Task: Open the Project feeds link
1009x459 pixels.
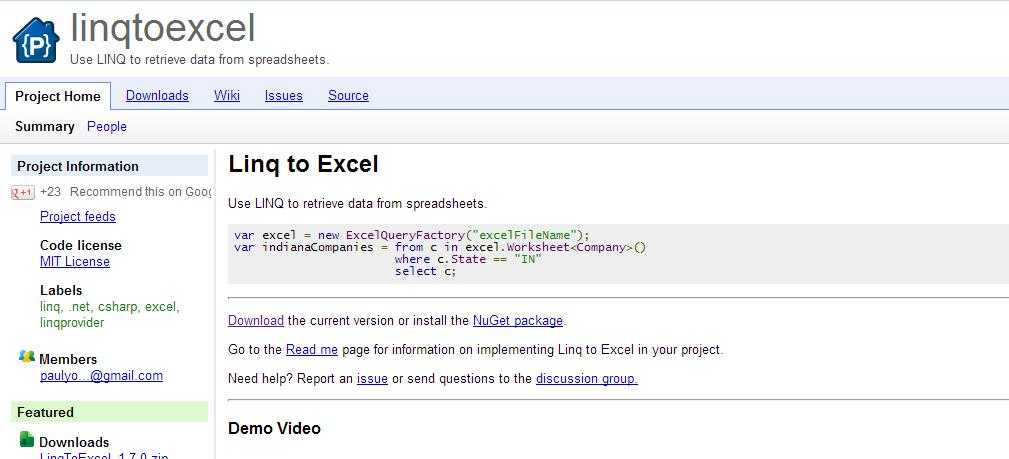Action: click(78, 216)
